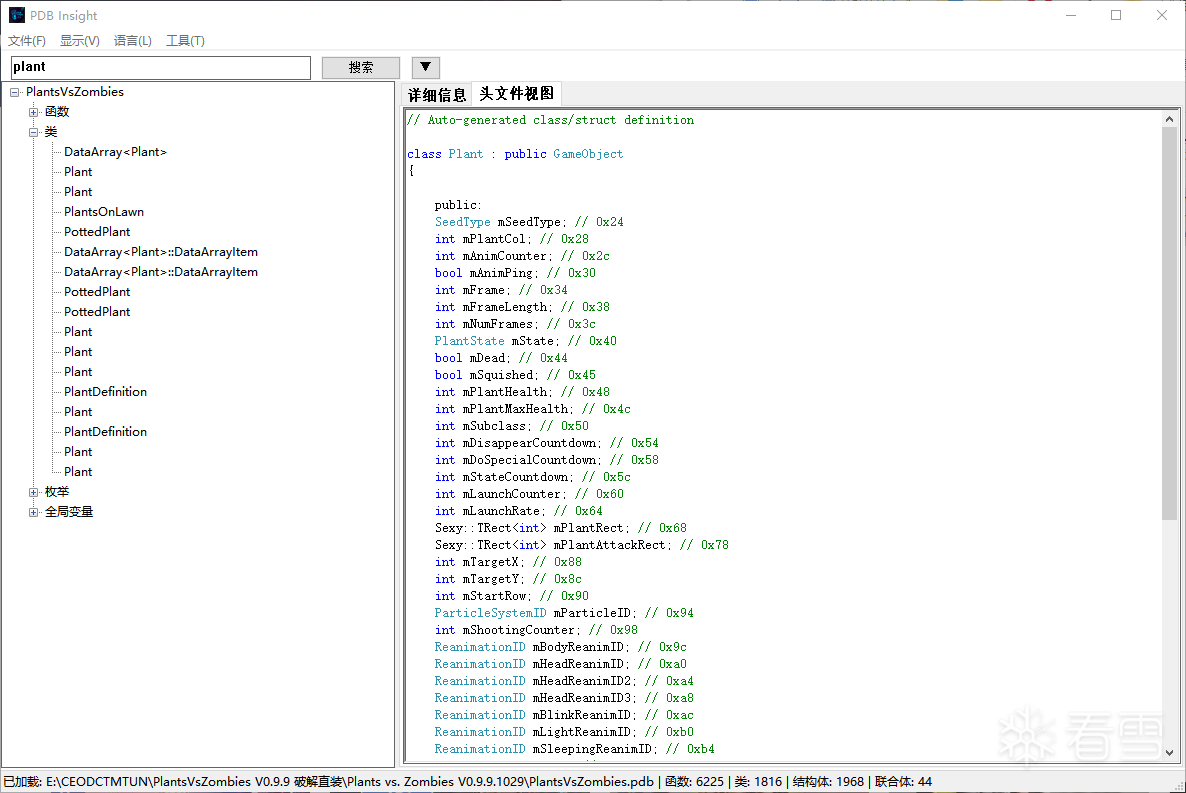This screenshot has height=793, width=1186.
Task: Select DataArray<Plant> in the class tree
Action: click(115, 152)
